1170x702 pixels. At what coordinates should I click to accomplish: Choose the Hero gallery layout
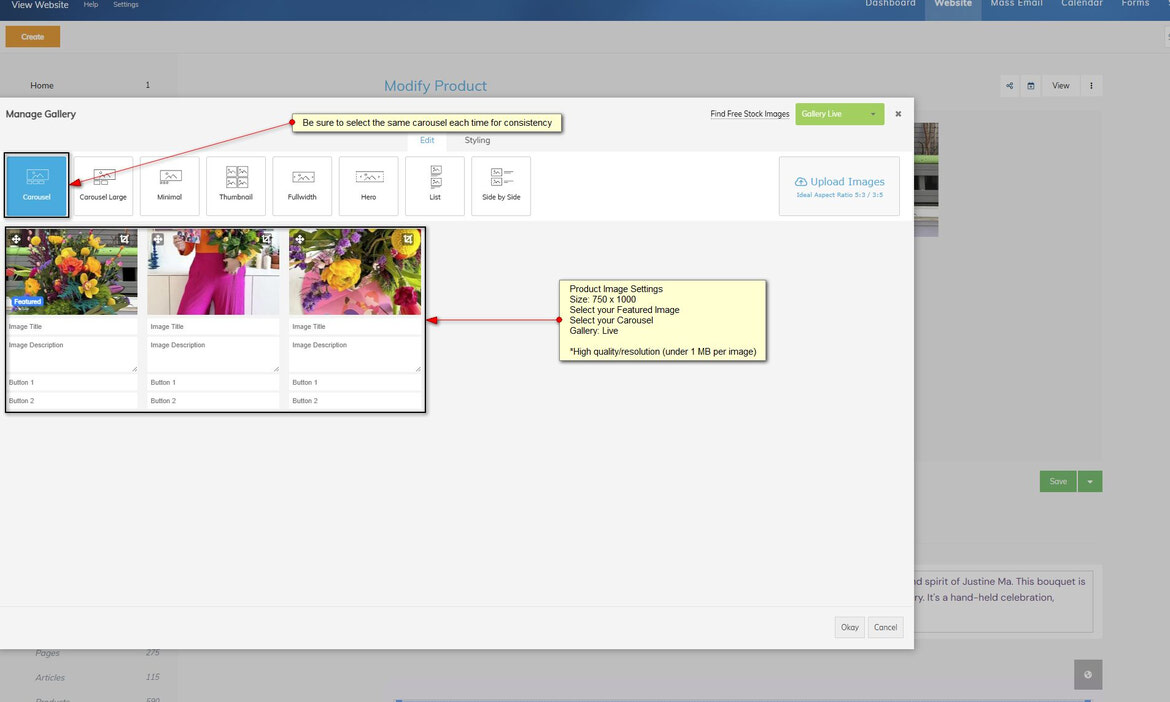click(x=369, y=186)
